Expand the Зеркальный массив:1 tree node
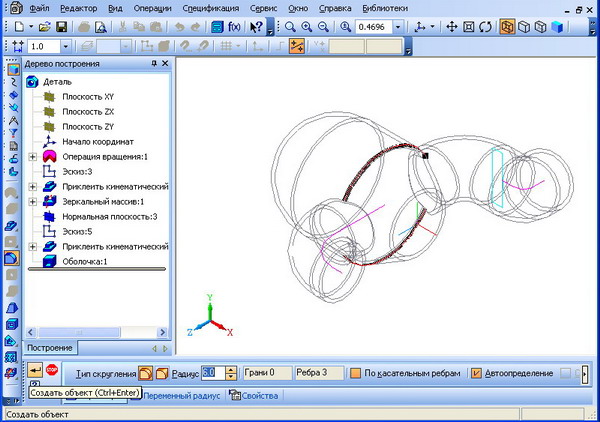 (33, 201)
